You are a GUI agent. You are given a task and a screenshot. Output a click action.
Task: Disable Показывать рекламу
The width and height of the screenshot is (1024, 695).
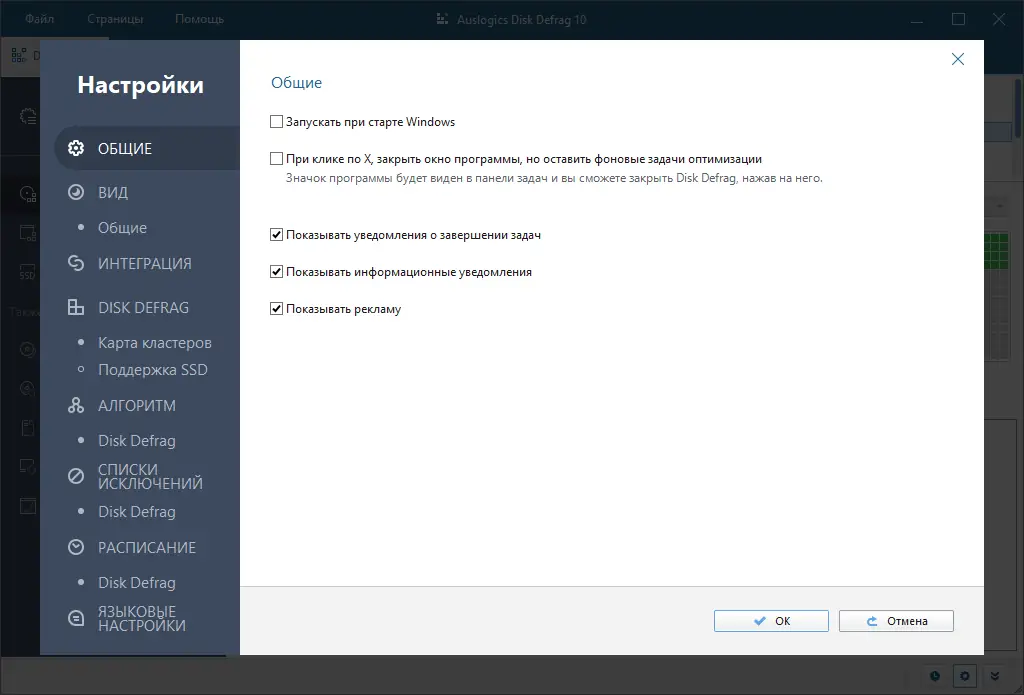coord(276,308)
